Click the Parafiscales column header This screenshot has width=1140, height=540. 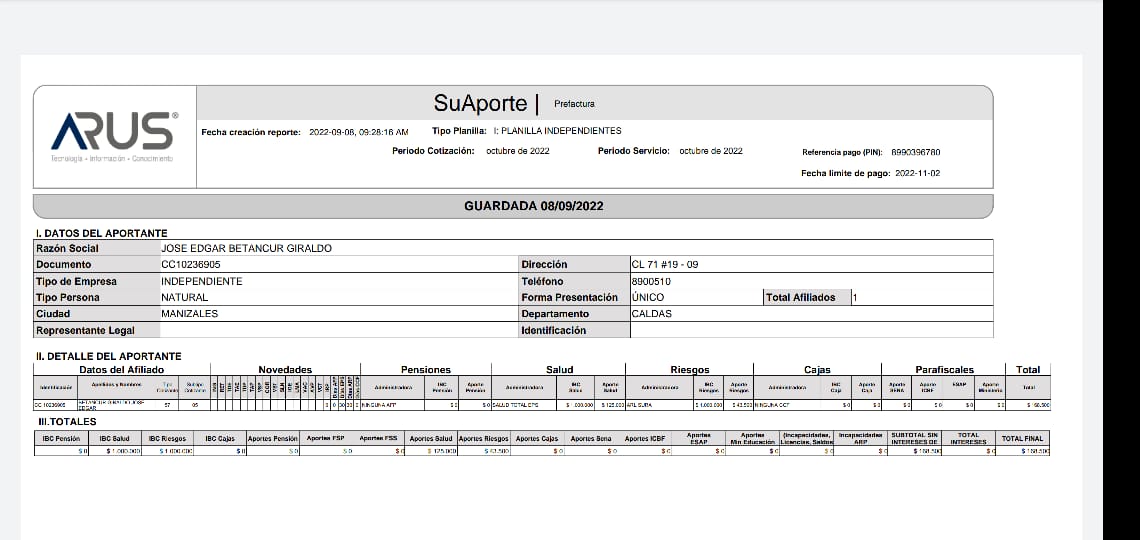tap(944, 369)
